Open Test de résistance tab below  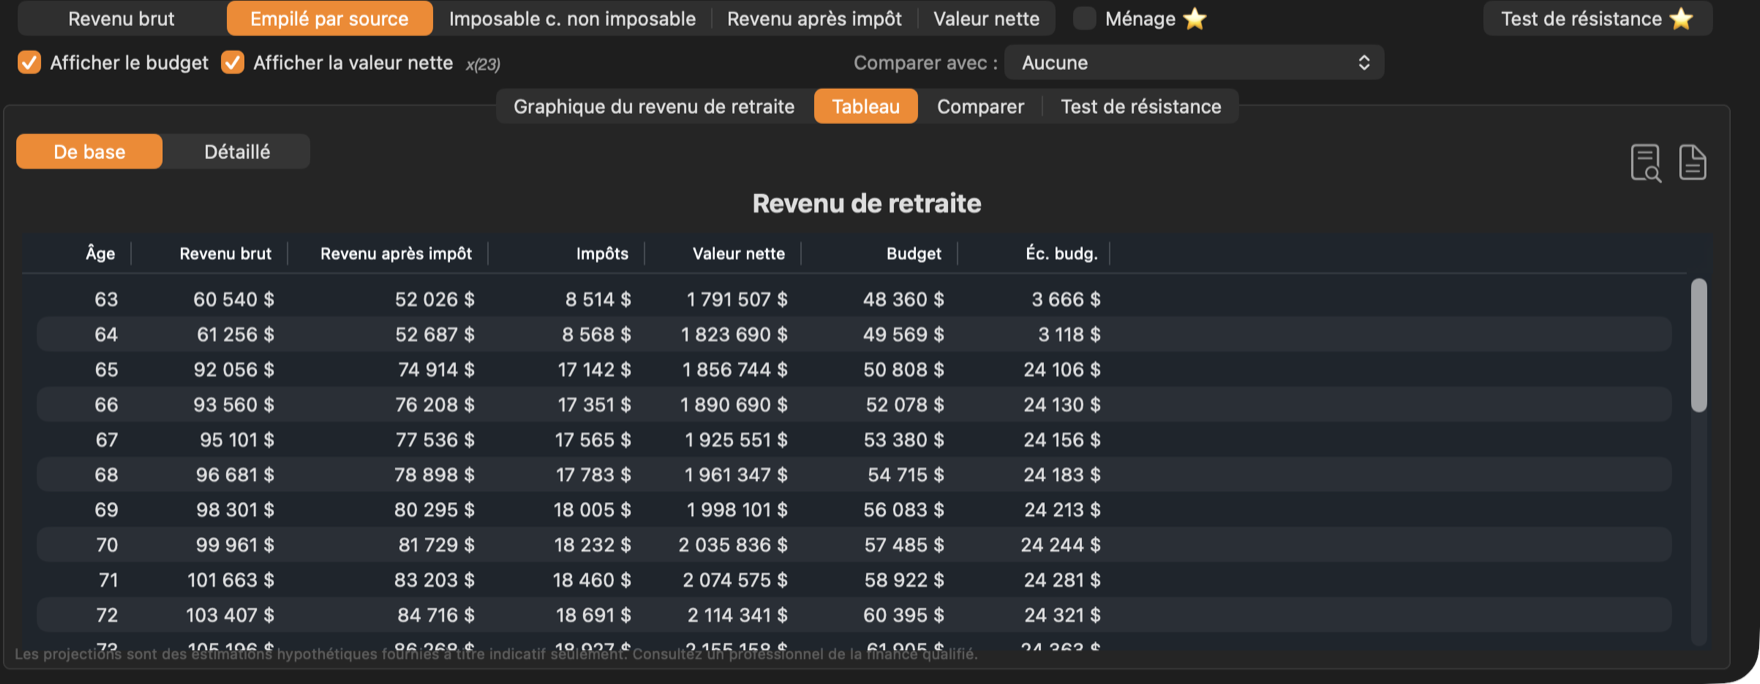pyautogui.click(x=1141, y=106)
